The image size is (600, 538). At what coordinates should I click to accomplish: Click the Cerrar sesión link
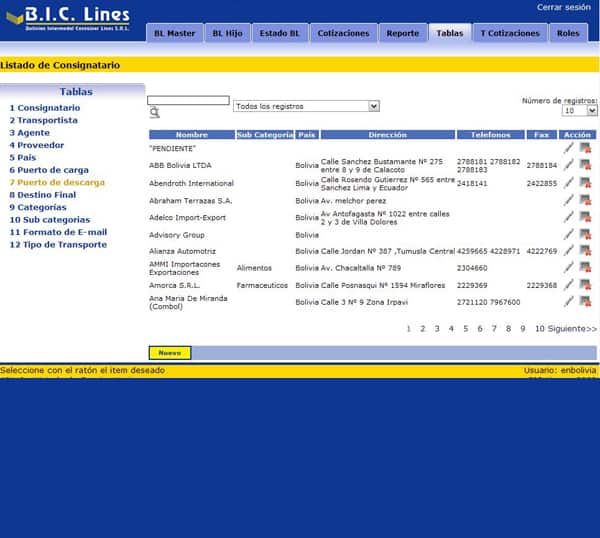(x=563, y=7)
